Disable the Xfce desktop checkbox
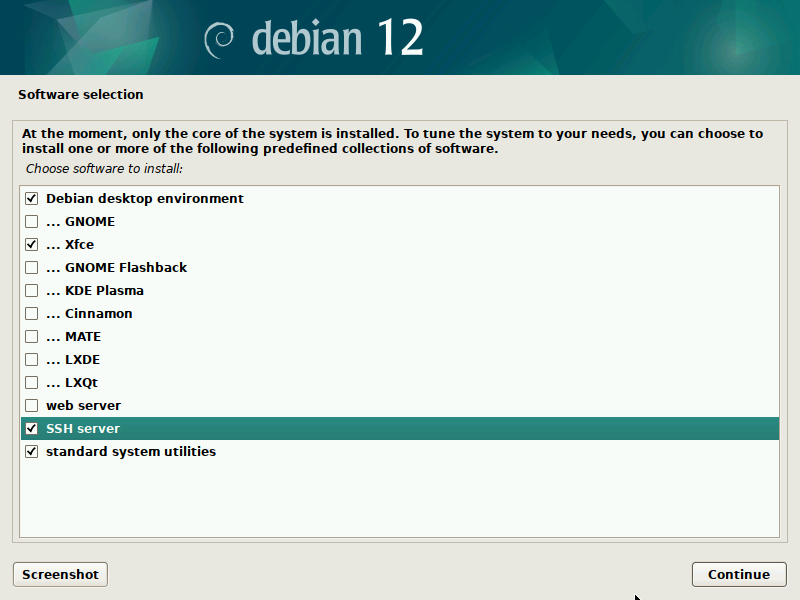800x600 pixels. [x=31, y=244]
